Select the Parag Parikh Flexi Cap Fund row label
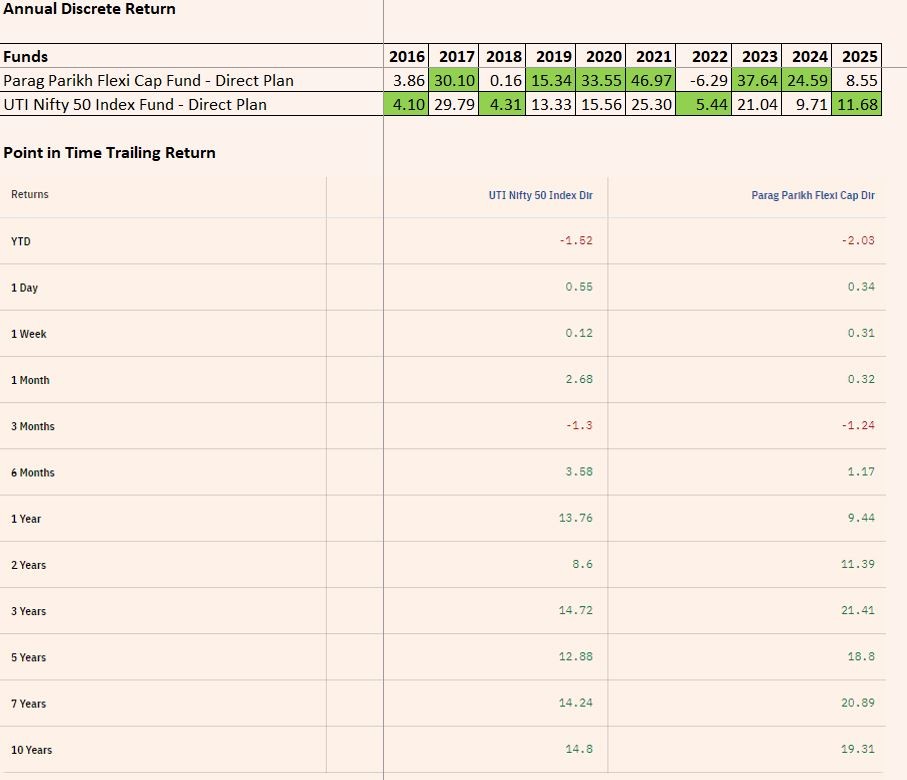Screen dimensions: 907x780 click(149, 80)
